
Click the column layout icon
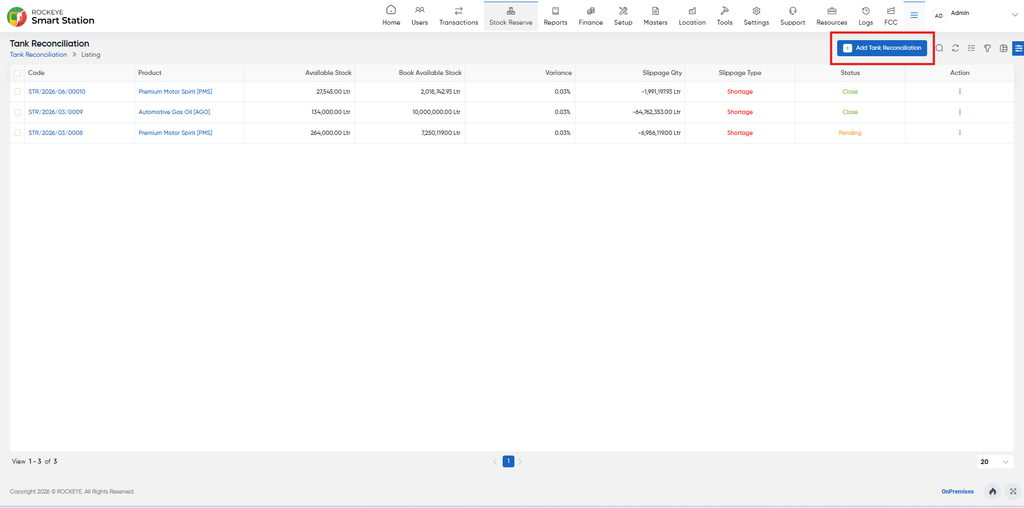click(1003, 48)
